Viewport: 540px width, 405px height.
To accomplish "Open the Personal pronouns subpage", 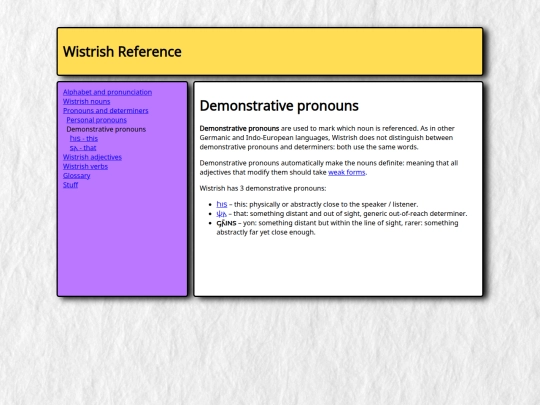I will tap(96, 120).
